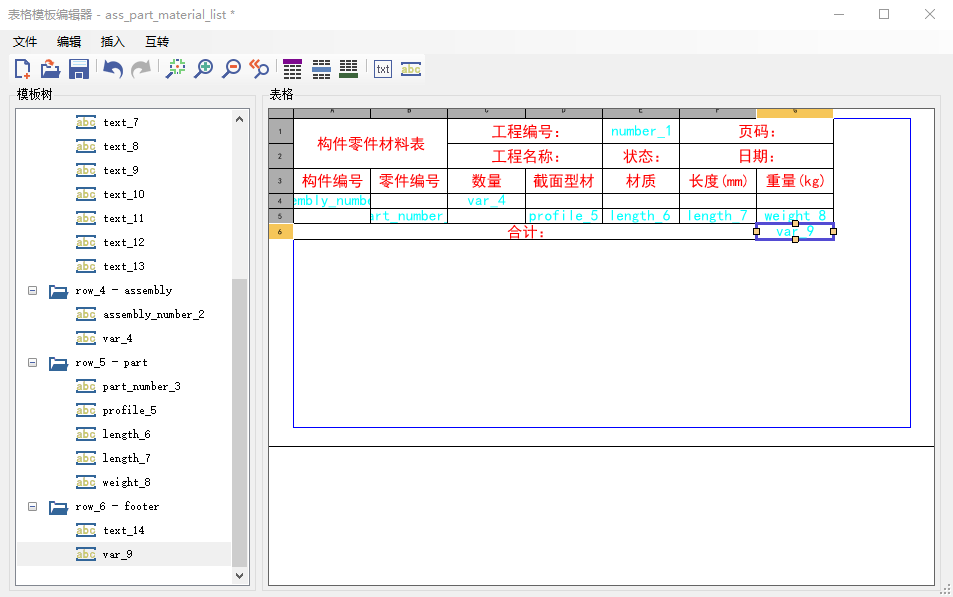Screen dimensions: 953x597
Task: Zoom in on the table view
Action: (x=204, y=69)
